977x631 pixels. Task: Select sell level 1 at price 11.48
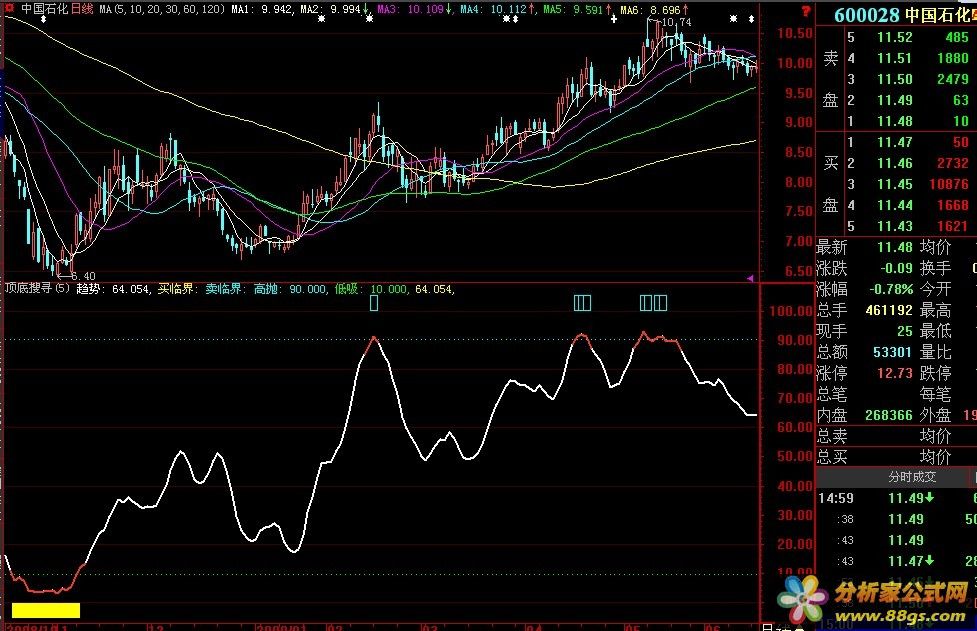(896, 121)
